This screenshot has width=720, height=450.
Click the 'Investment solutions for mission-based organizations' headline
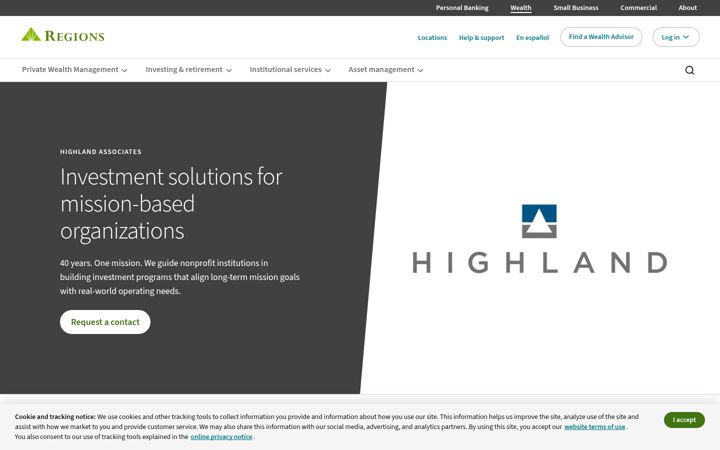pos(171,203)
